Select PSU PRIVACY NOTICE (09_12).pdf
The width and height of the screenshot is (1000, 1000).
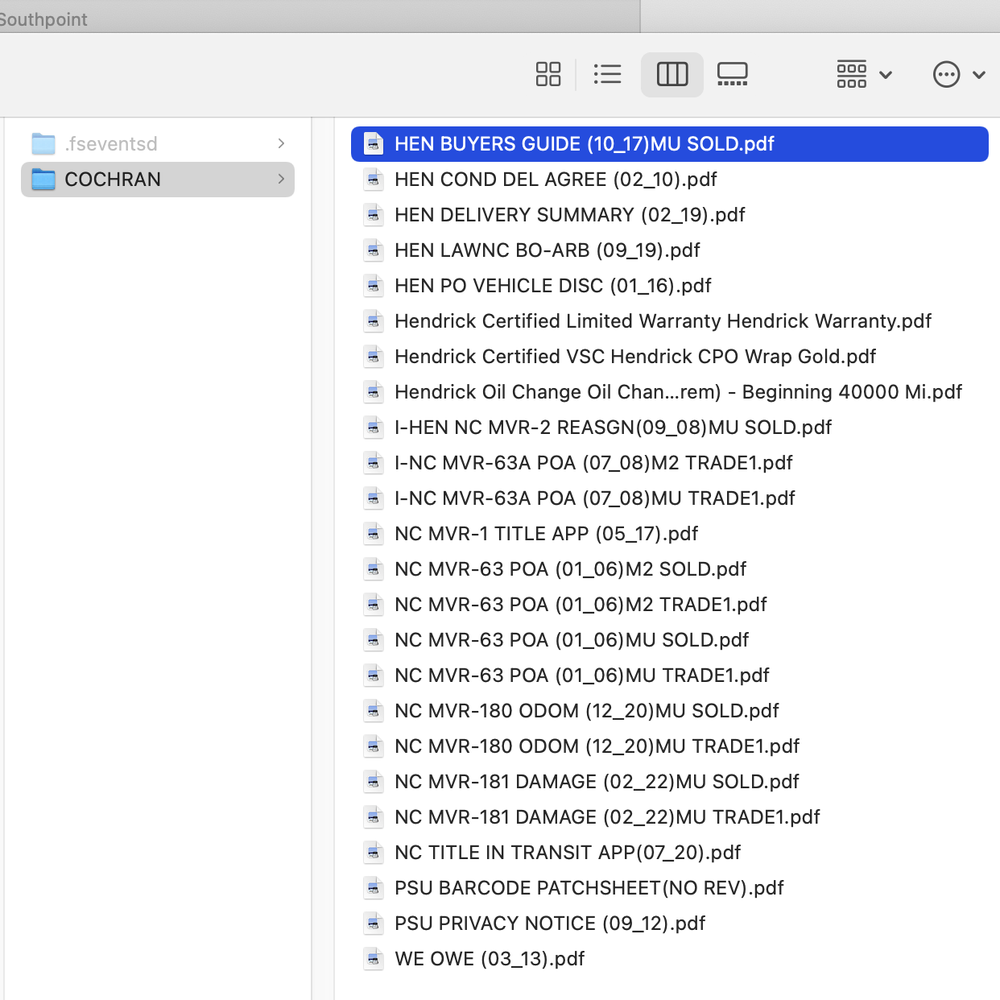(x=670, y=923)
